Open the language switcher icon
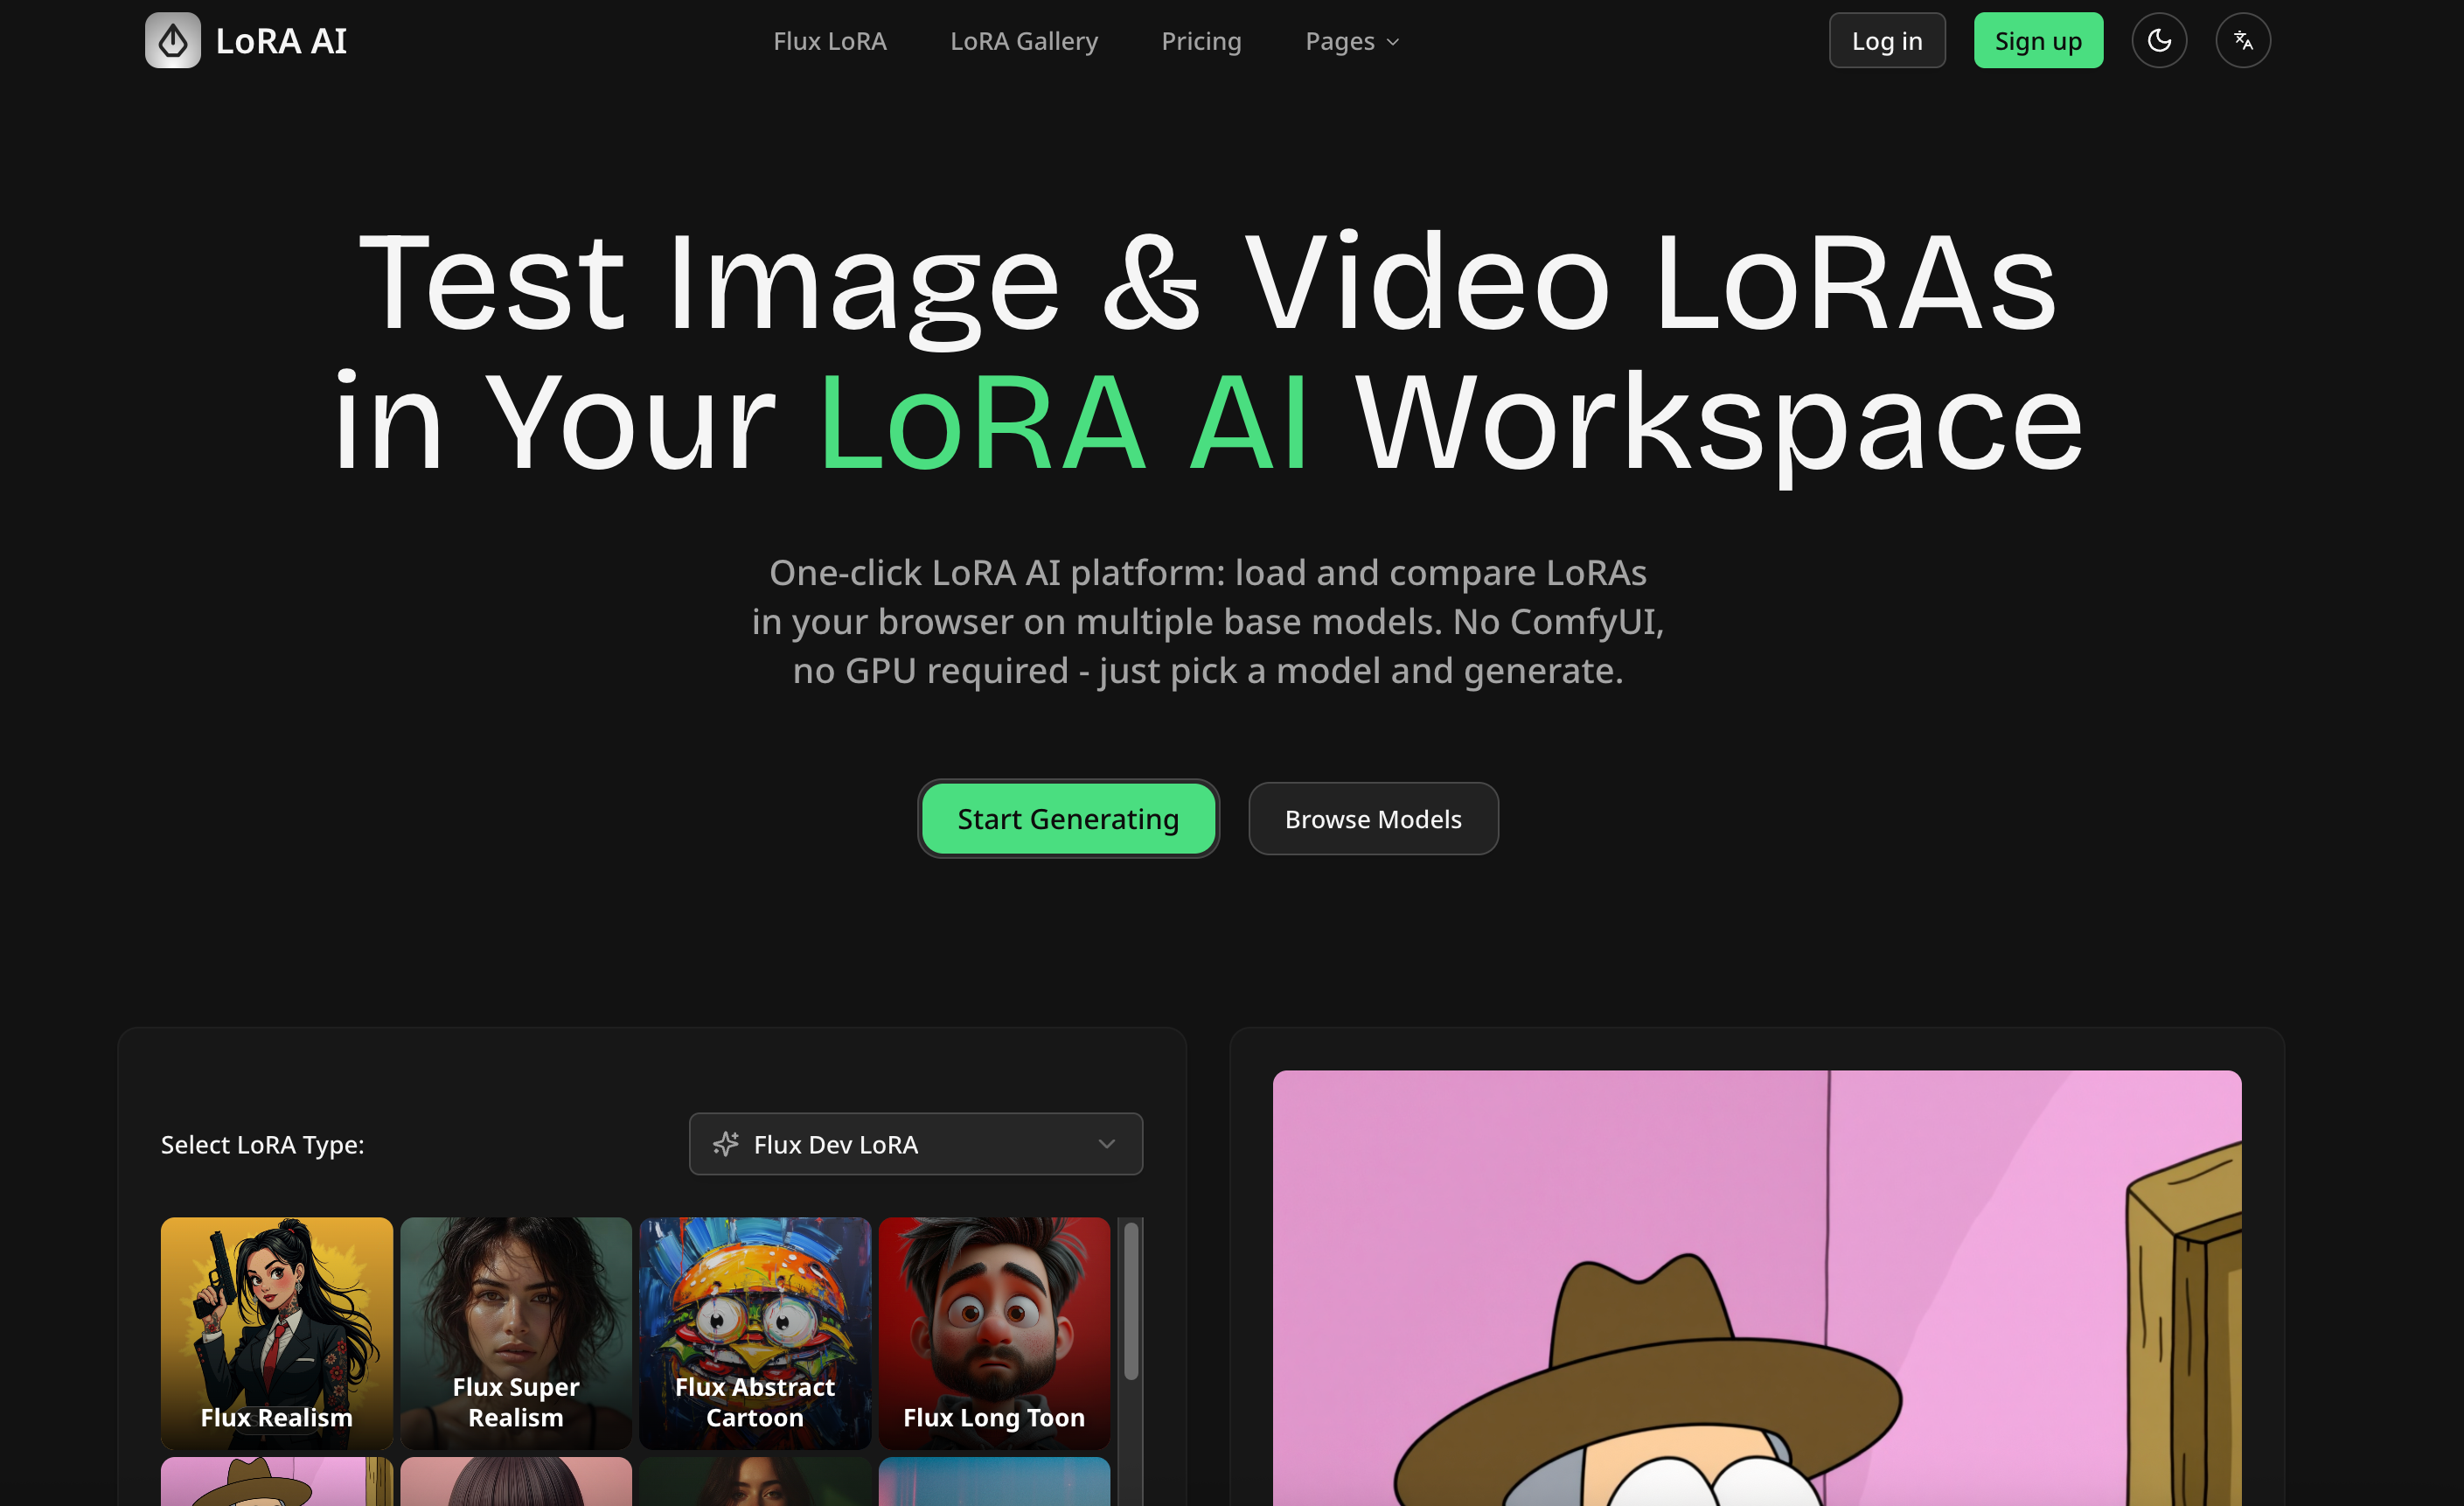 click(2243, 40)
